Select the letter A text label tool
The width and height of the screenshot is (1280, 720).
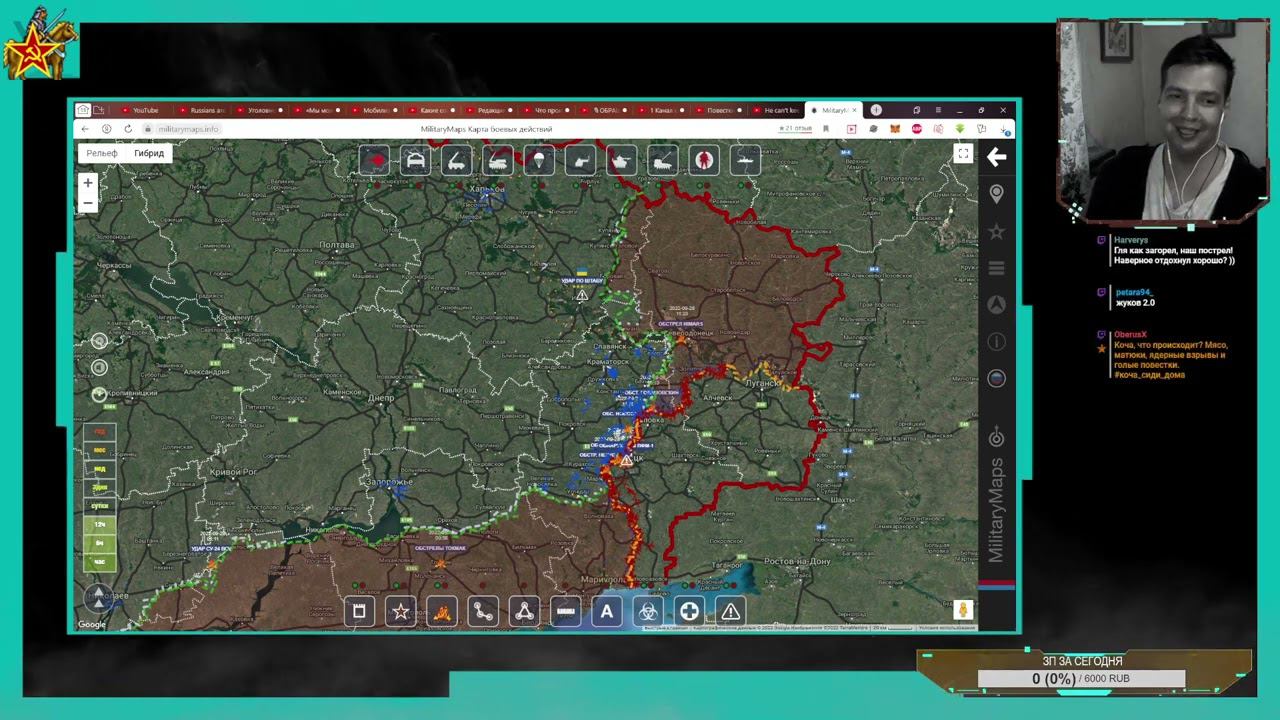(x=607, y=611)
